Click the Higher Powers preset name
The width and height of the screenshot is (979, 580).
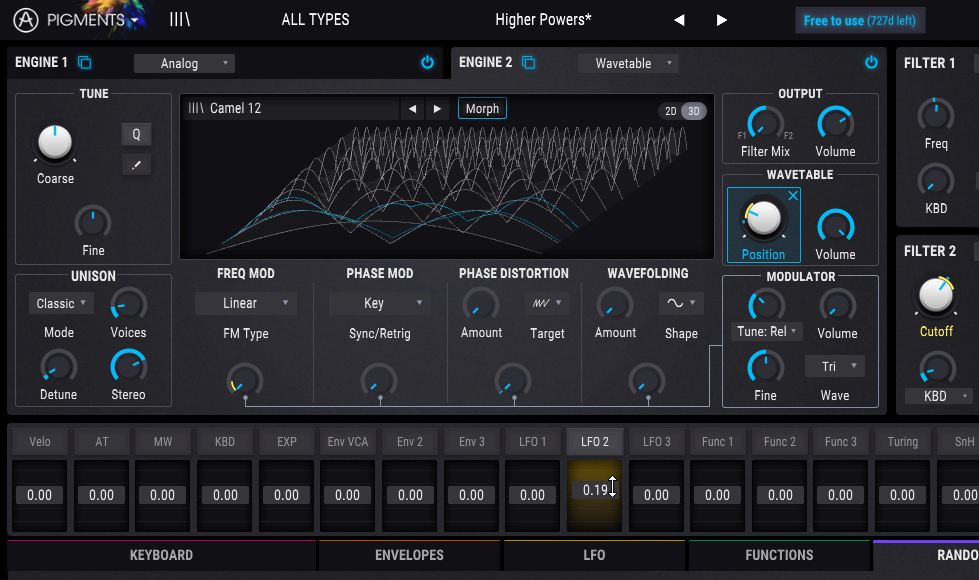pyautogui.click(x=543, y=20)
